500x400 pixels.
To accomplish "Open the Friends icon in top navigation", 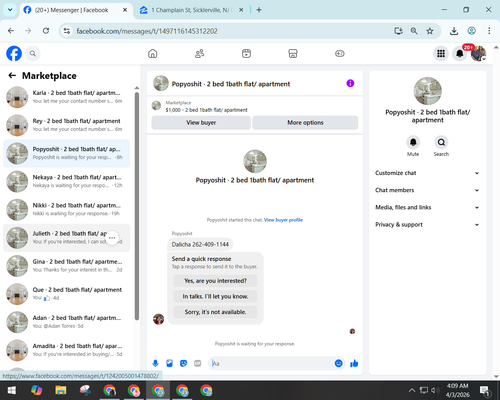I will [199, 53].
